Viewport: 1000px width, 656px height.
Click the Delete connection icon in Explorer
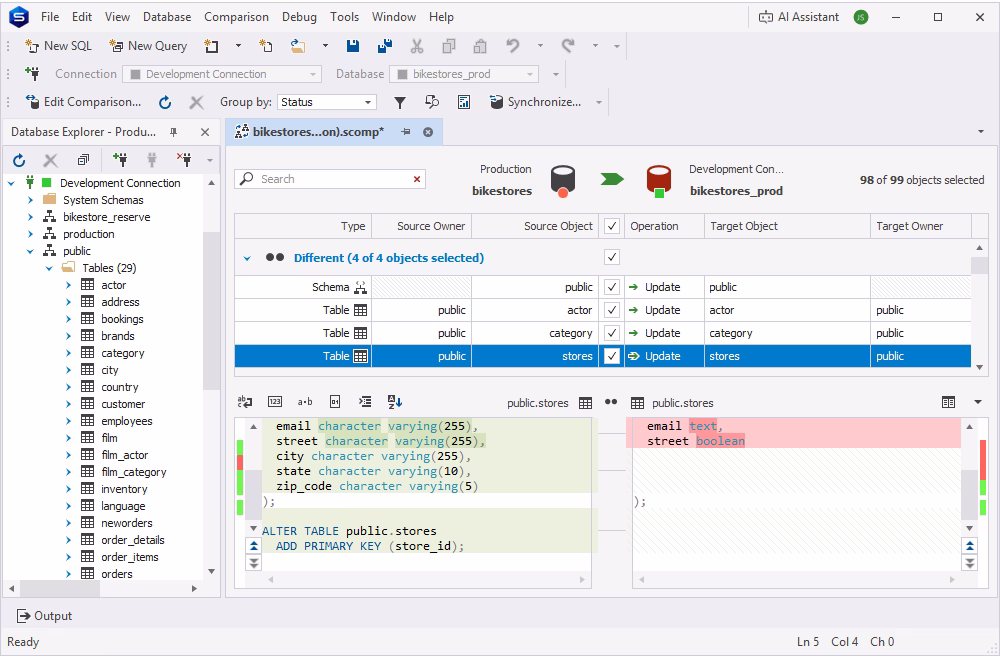point(184,160)
